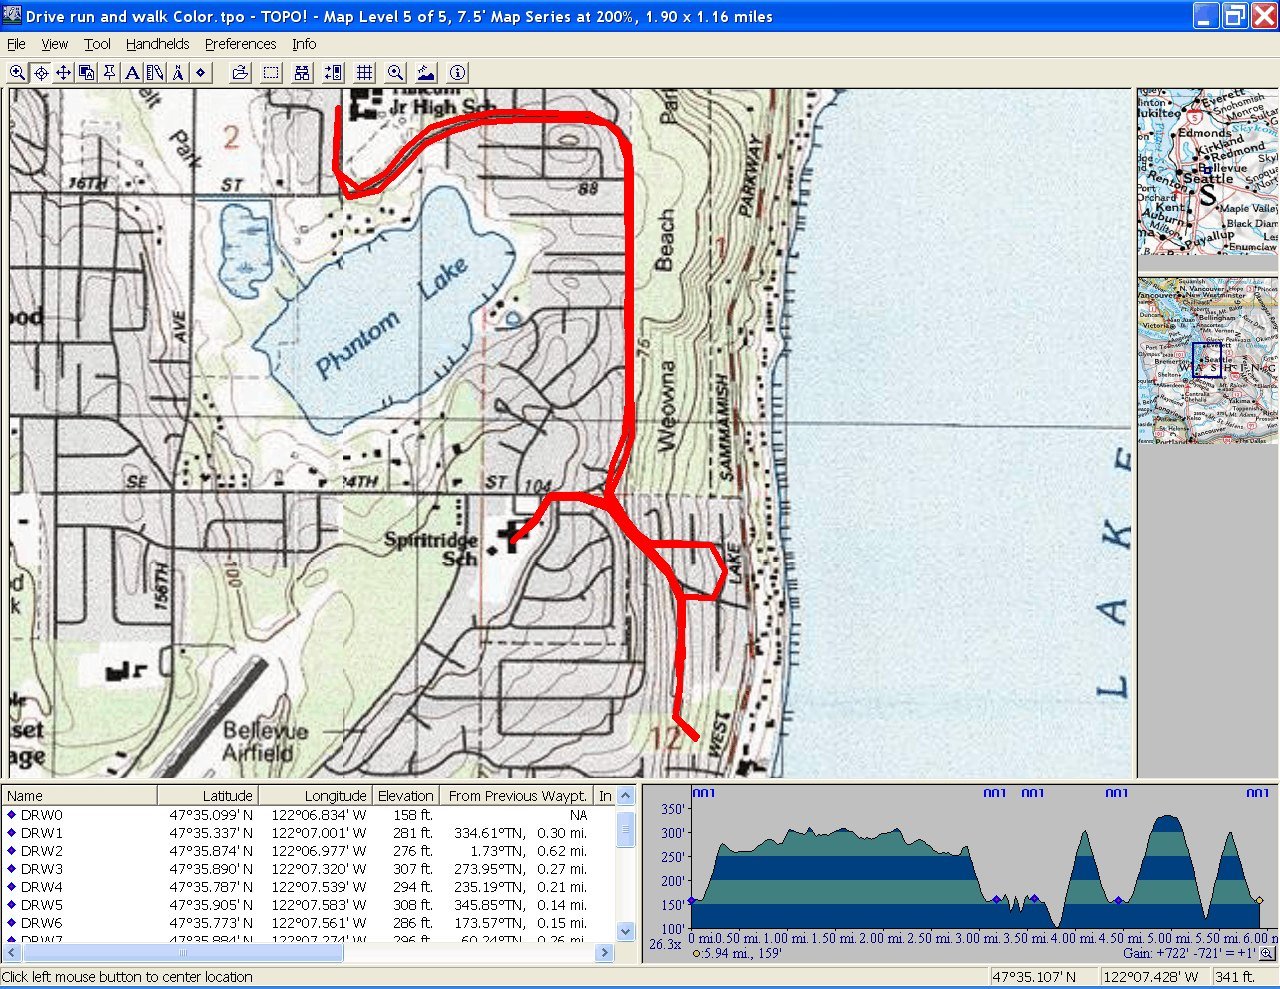Click the Washington state overview thumbnail

tap(1208, 361)
